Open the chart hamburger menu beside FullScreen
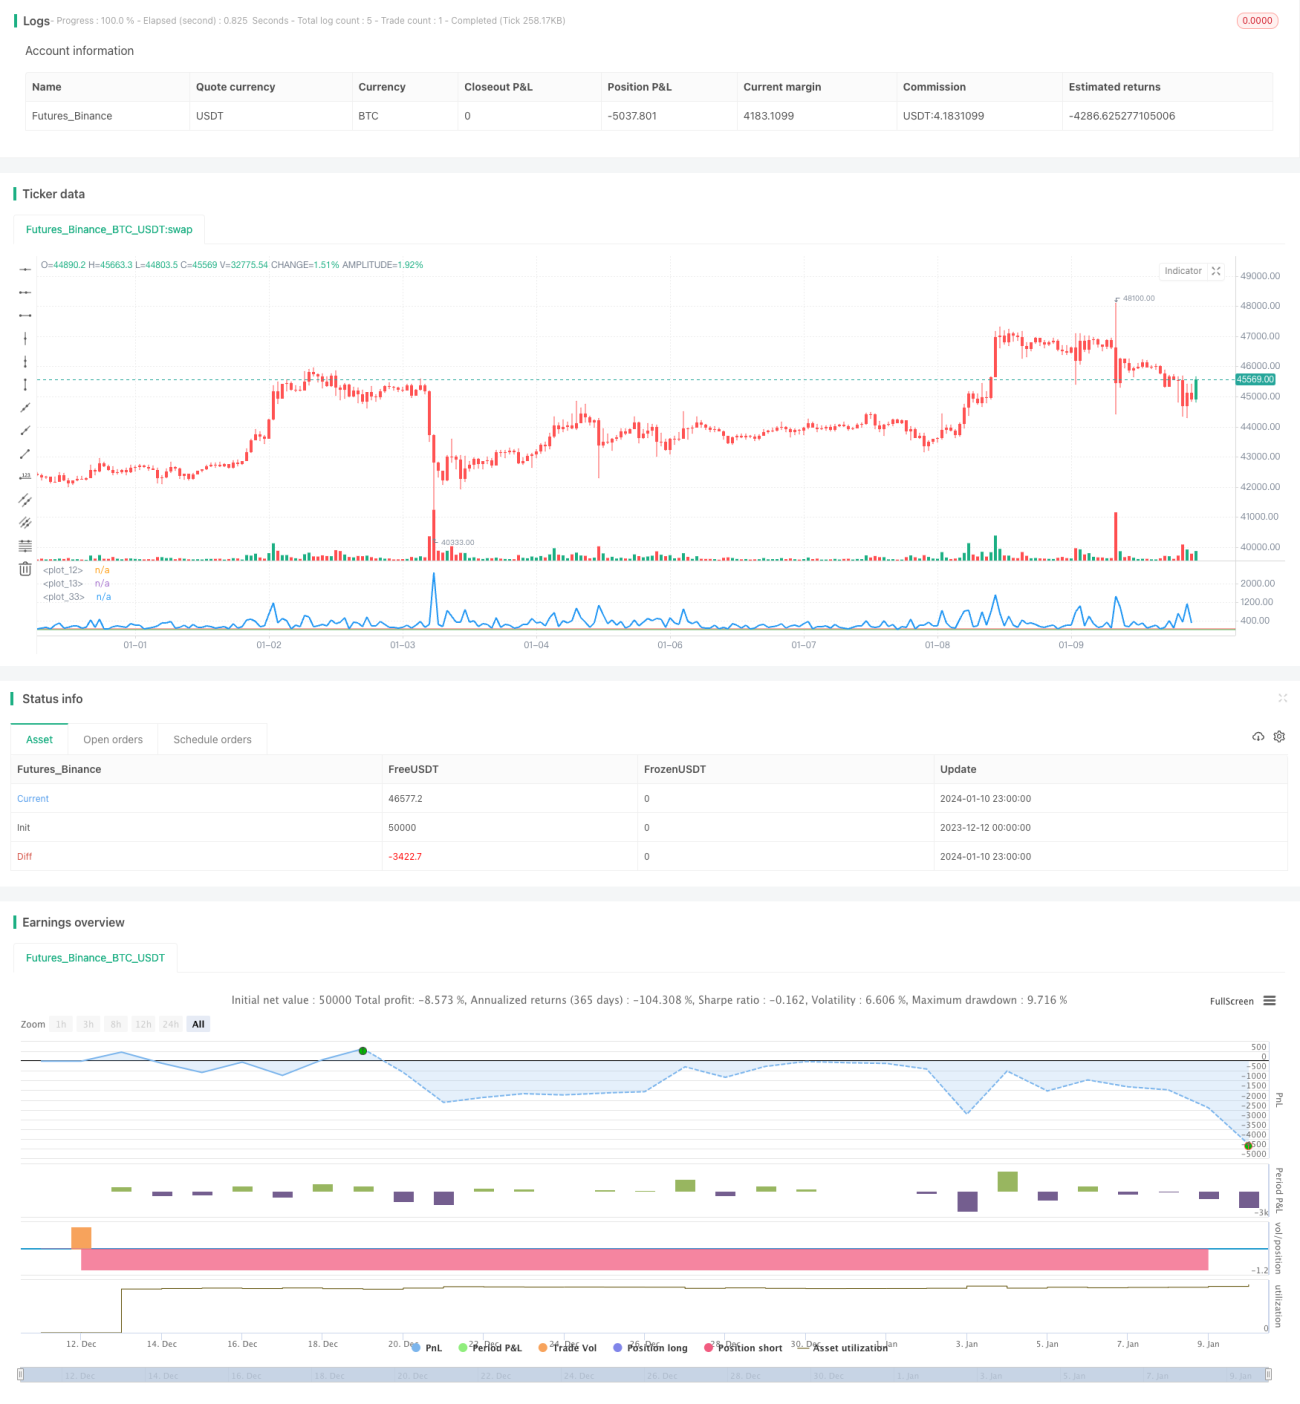Image resolution: width=1300 pixels, height=1404 pixels. tap(1269, 1001)
